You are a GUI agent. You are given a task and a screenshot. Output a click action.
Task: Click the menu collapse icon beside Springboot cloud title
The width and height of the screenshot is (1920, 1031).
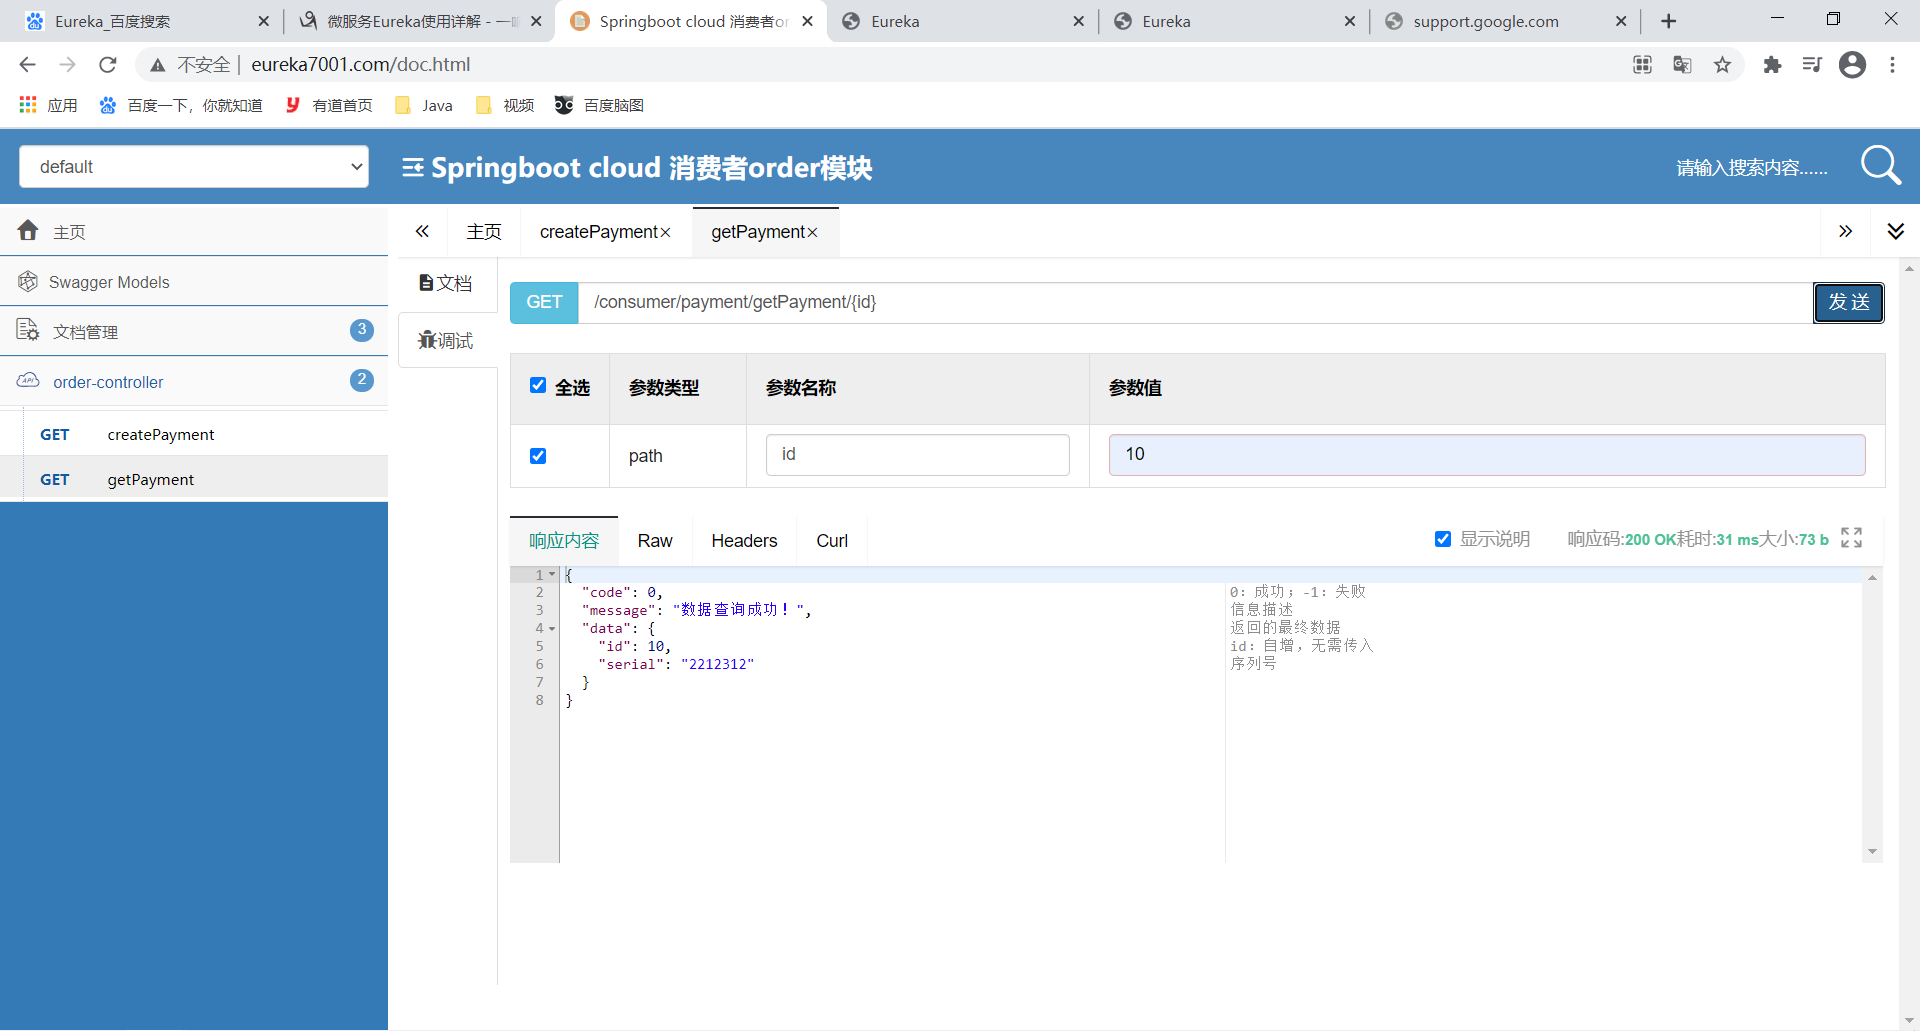(x=412, y=167)
